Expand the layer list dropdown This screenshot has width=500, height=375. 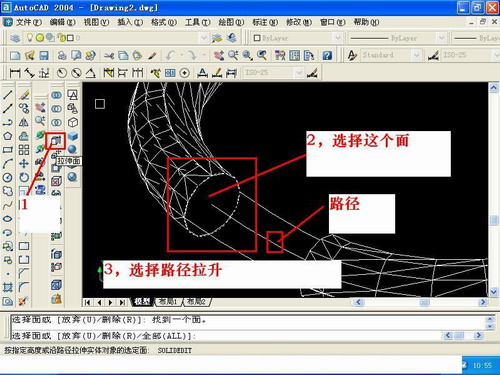click(x=204, y=38)
